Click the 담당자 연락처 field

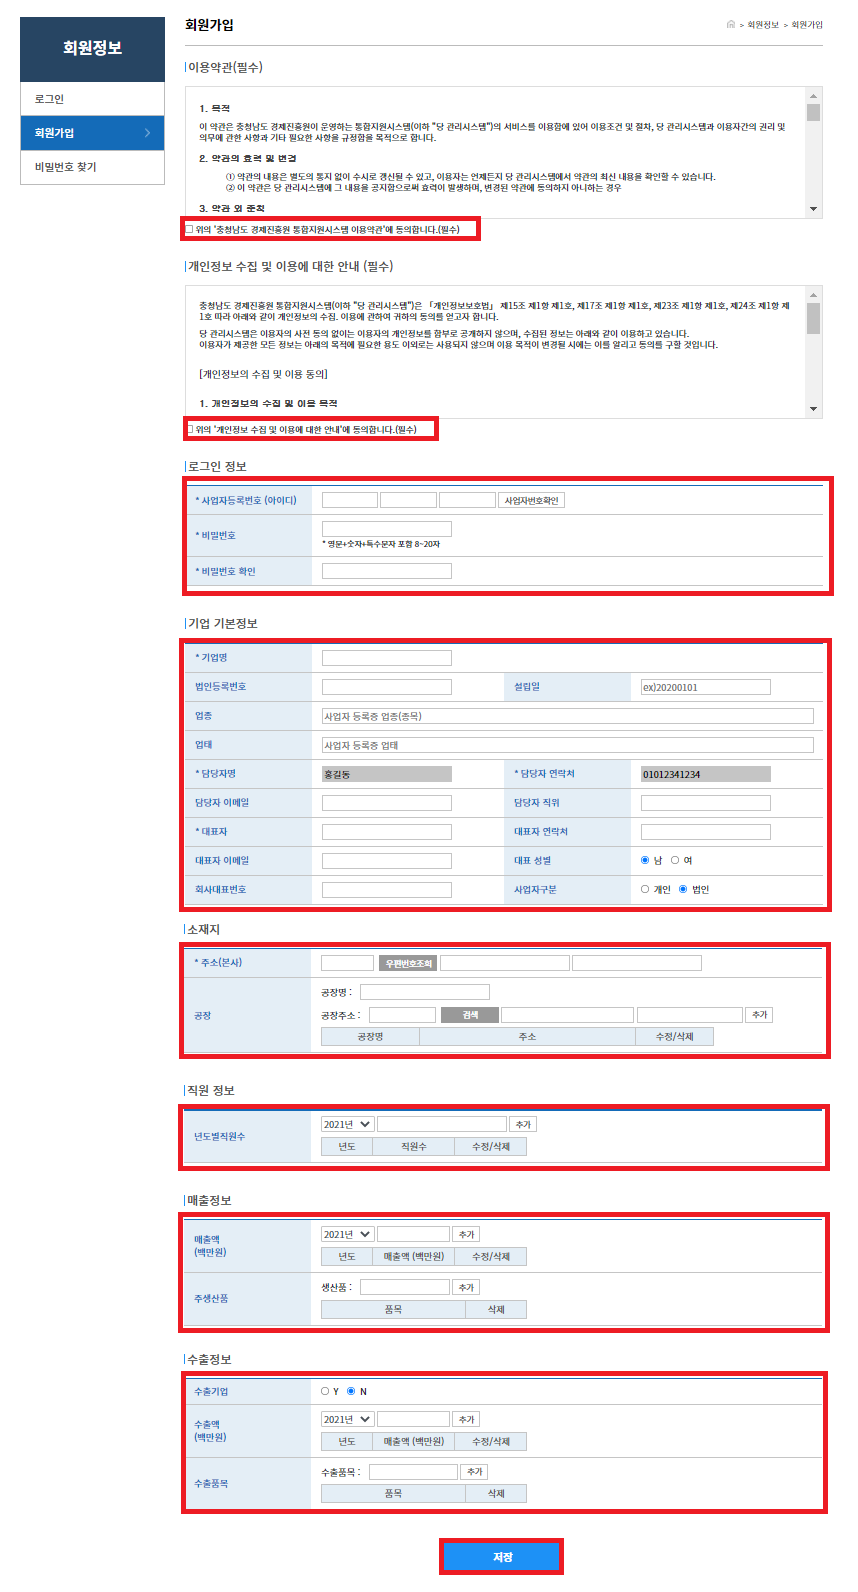point(706,774)
